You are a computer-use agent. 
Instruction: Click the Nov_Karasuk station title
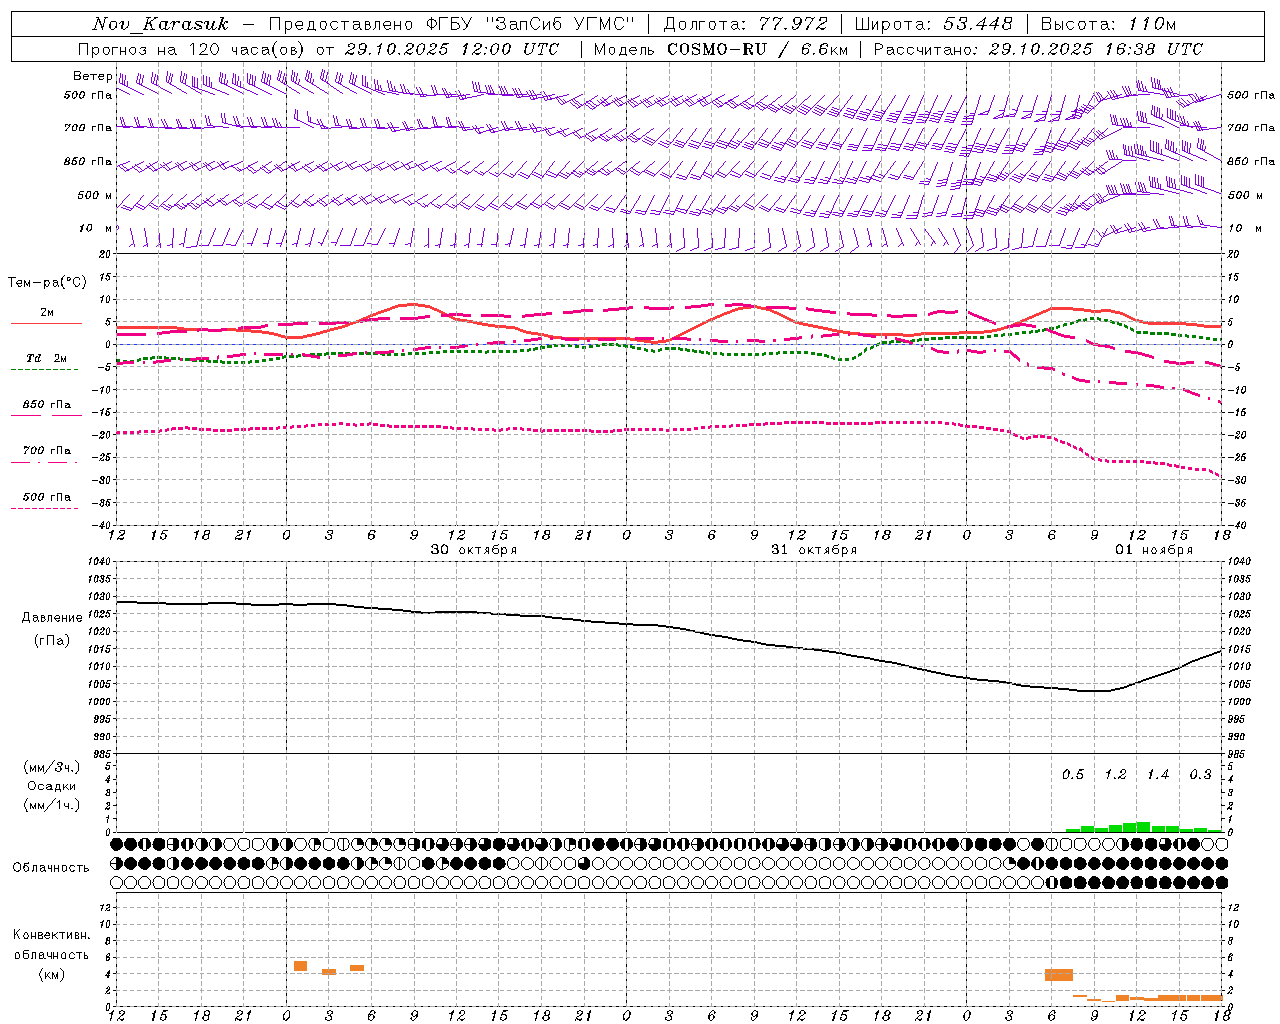pyautogui.click(x=160, y=24)
